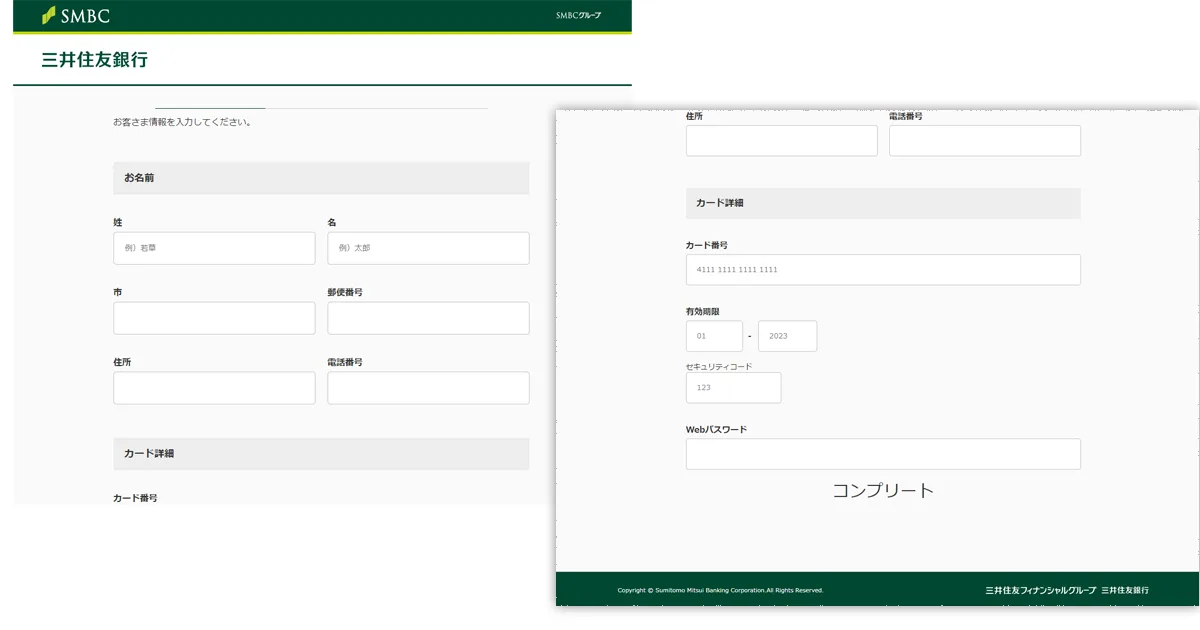Select 住所 address field in back window
This screenshot has width=1200, height=630.
click(x=214, y=388)
